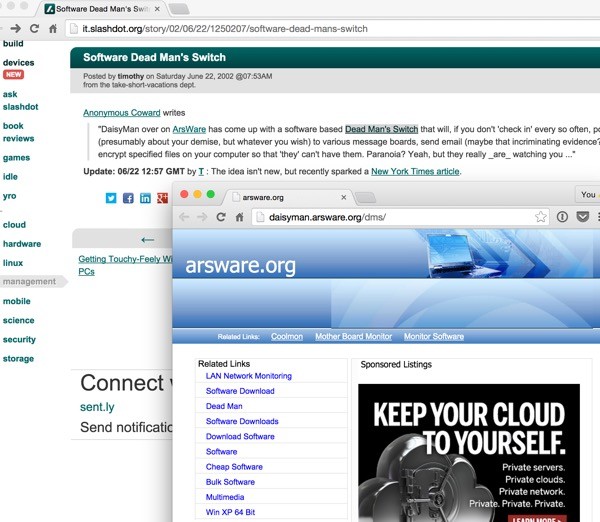Click the forward arrow in the Slashdot window
600x522 pixels.
pos(15,28)
